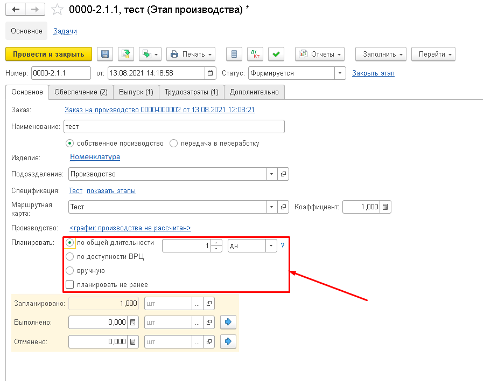Expand the duration unit дн dropdown
The width and height of the screenshot is (483, 381).
[271, 246]
